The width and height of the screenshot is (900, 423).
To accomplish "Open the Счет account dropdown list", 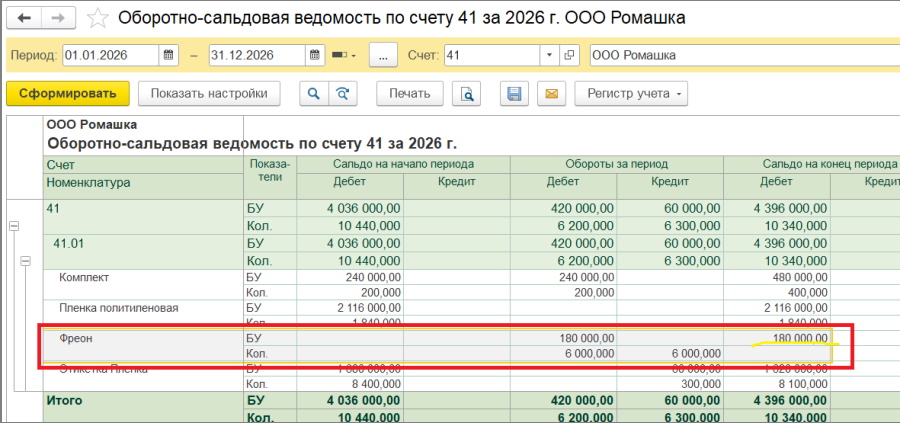I will tap(549, 55).
